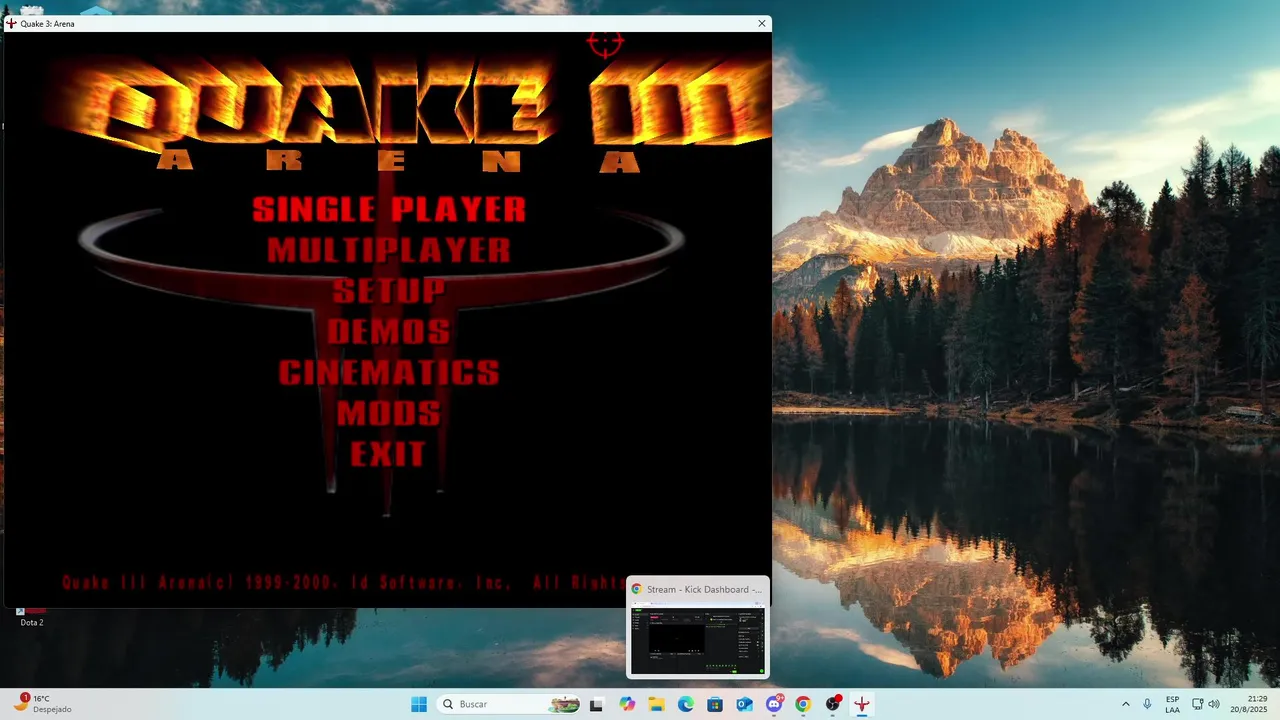Open Task View from taskbar
Screen dimensions: 1280x720
coord(597,704)
